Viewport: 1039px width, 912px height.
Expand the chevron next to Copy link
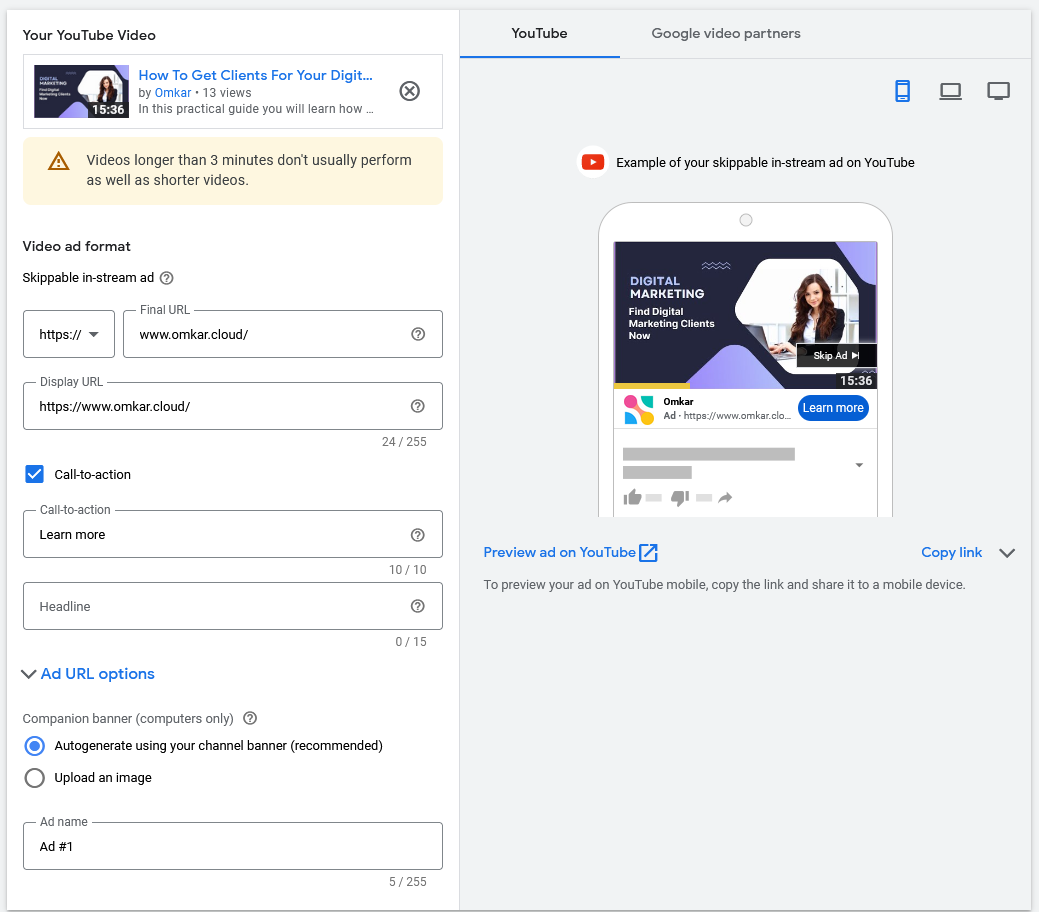1007,553
